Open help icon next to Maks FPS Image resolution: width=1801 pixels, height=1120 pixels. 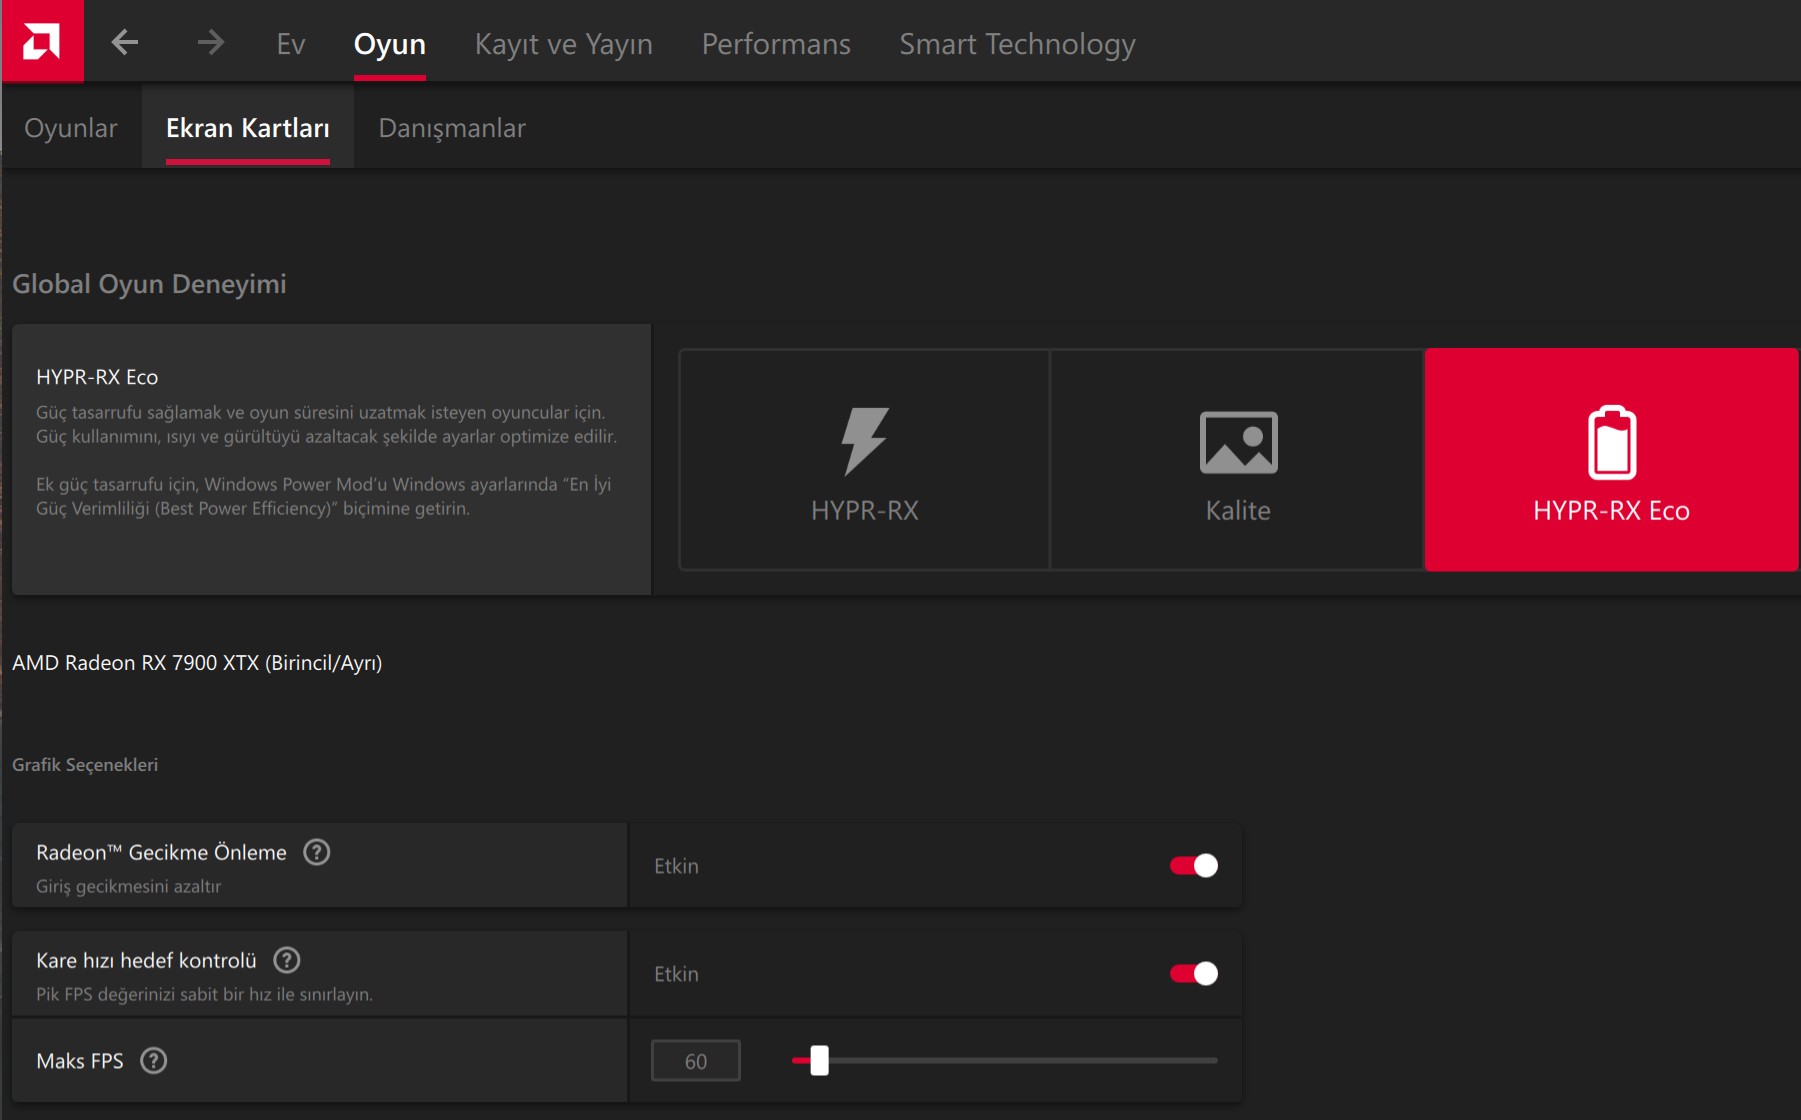point(154,1060)
